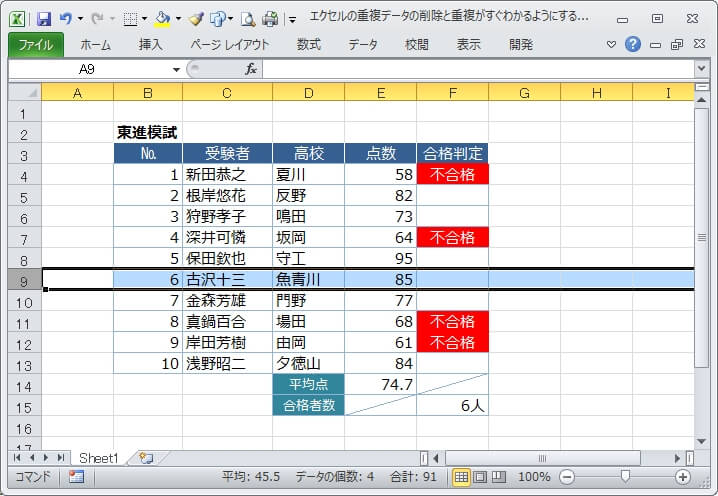Select the Format Painter brush icon
The width and height of the screenshot is (718, 496).
pos(196,19)
